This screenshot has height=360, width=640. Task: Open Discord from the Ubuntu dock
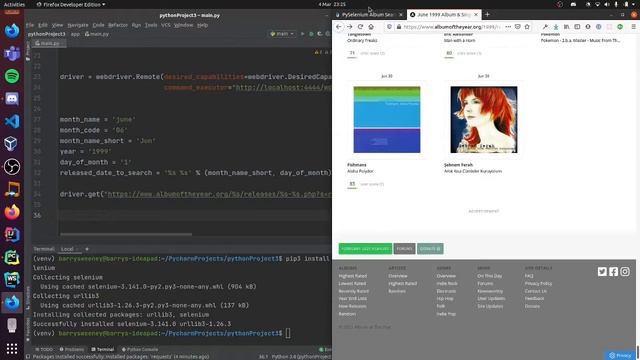pos(12,98)
